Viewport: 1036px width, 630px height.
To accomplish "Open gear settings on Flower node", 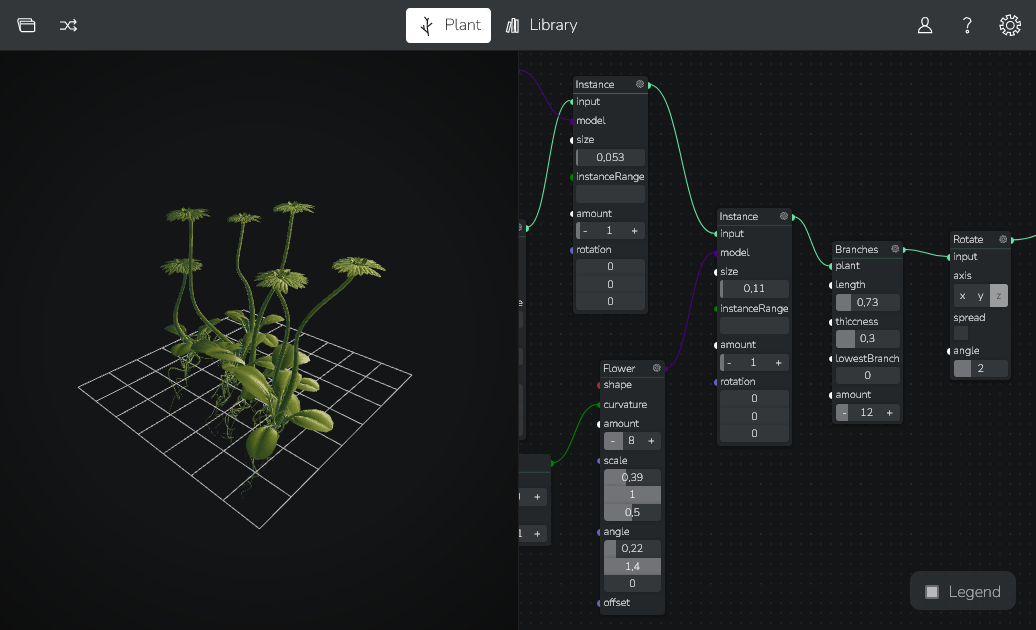I will (x=657, y=368).
